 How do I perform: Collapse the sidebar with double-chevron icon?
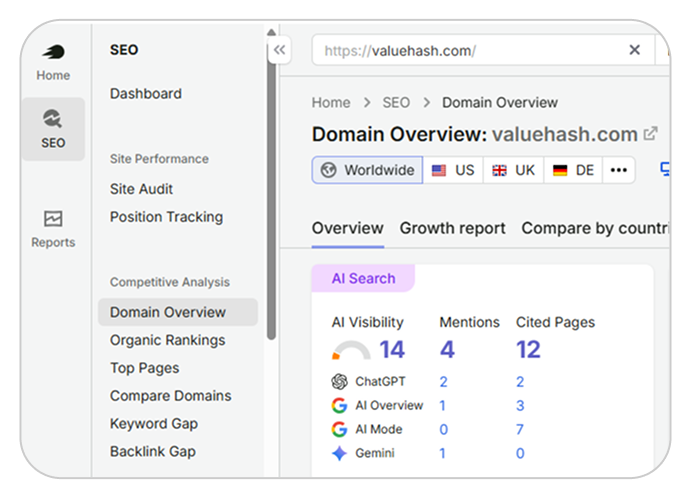[279, 50]
